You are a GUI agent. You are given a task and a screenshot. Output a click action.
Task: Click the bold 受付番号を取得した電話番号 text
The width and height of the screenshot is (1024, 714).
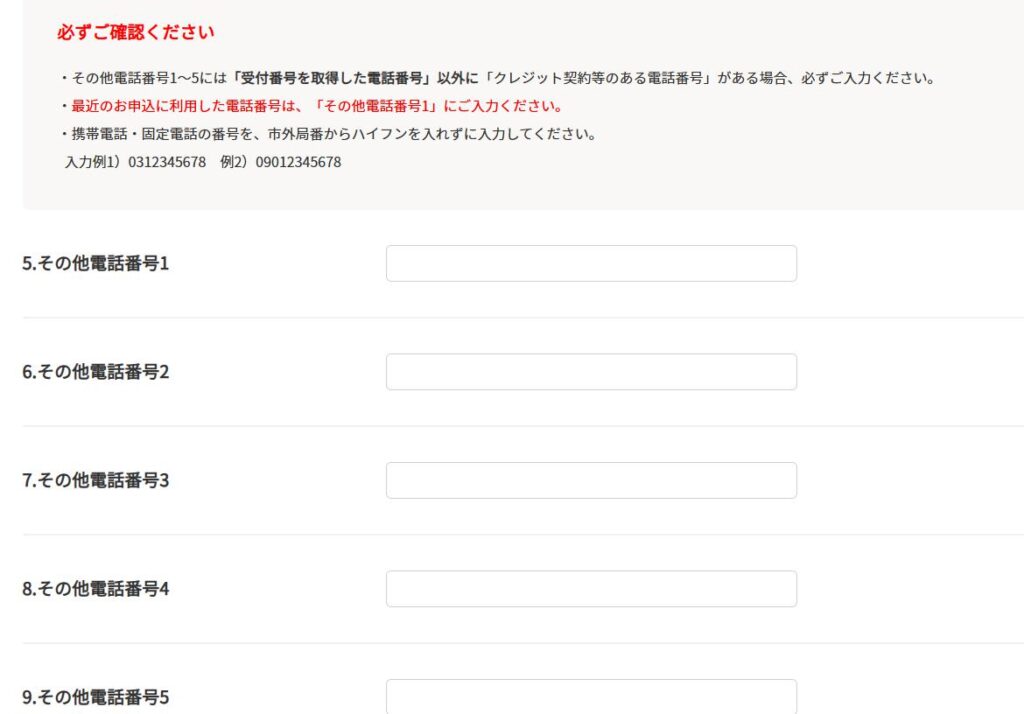click(x=332, y=78)
